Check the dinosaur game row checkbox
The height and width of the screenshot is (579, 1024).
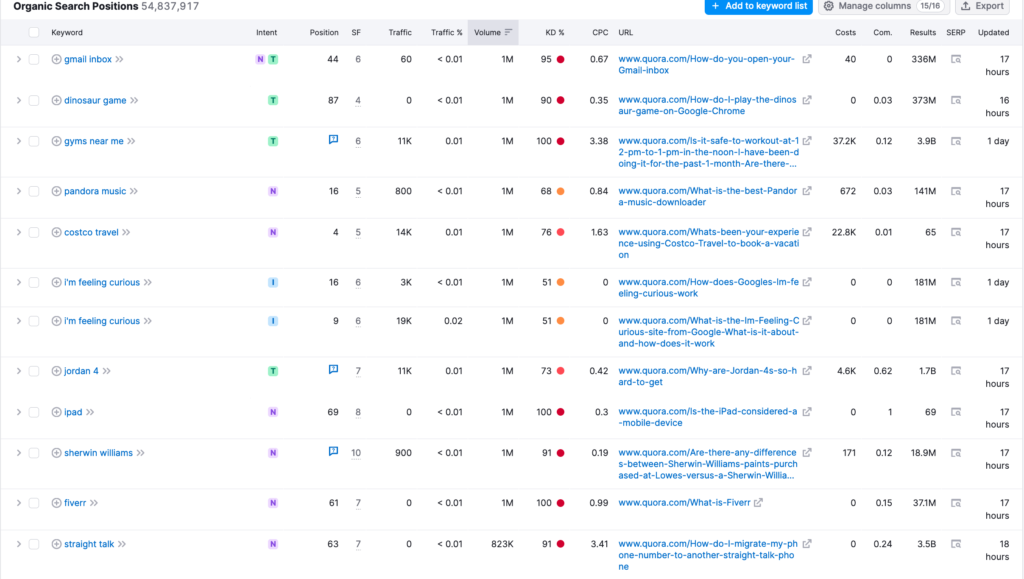click(x=34, y=101)
